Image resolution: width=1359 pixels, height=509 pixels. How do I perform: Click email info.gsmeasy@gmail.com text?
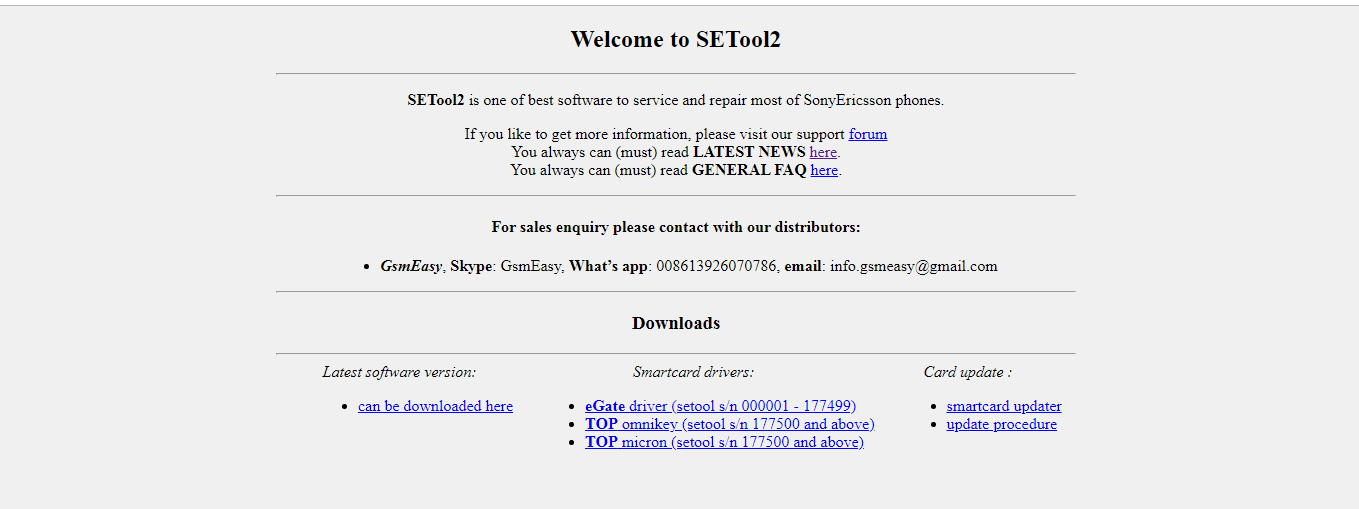tap(914, 266)
